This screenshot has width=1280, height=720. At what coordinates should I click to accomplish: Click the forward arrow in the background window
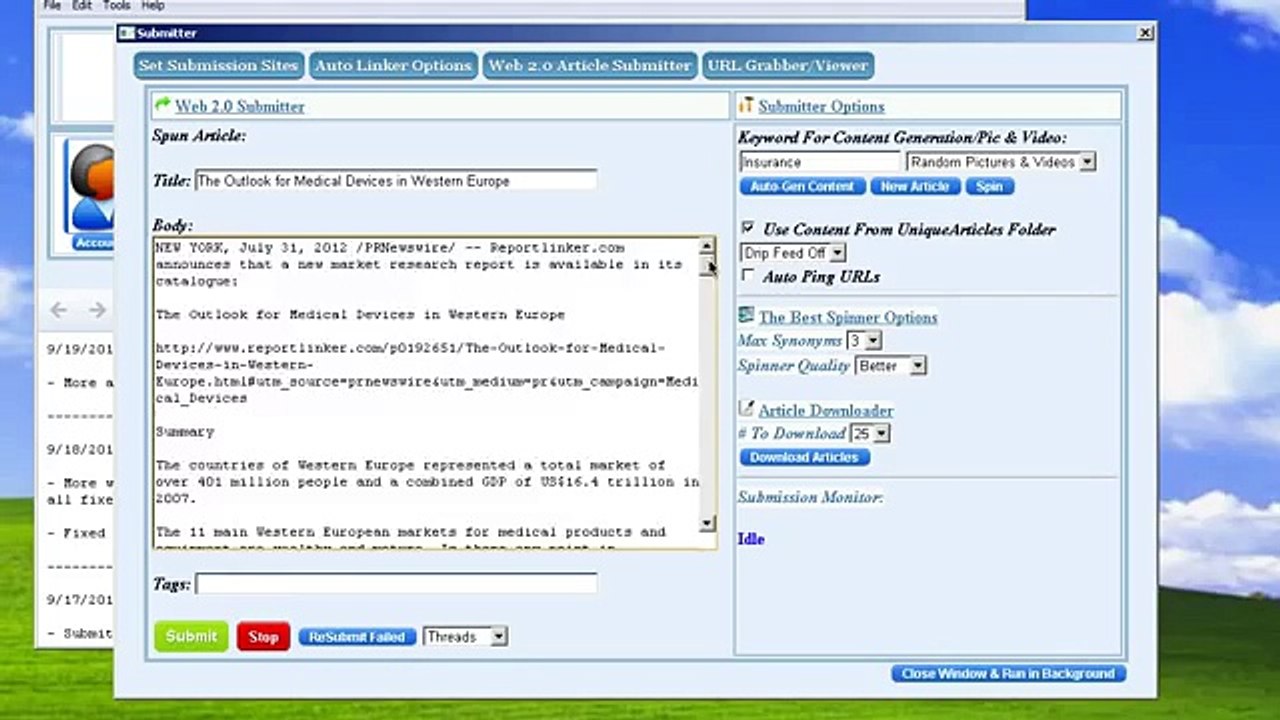tap(97, 310)
